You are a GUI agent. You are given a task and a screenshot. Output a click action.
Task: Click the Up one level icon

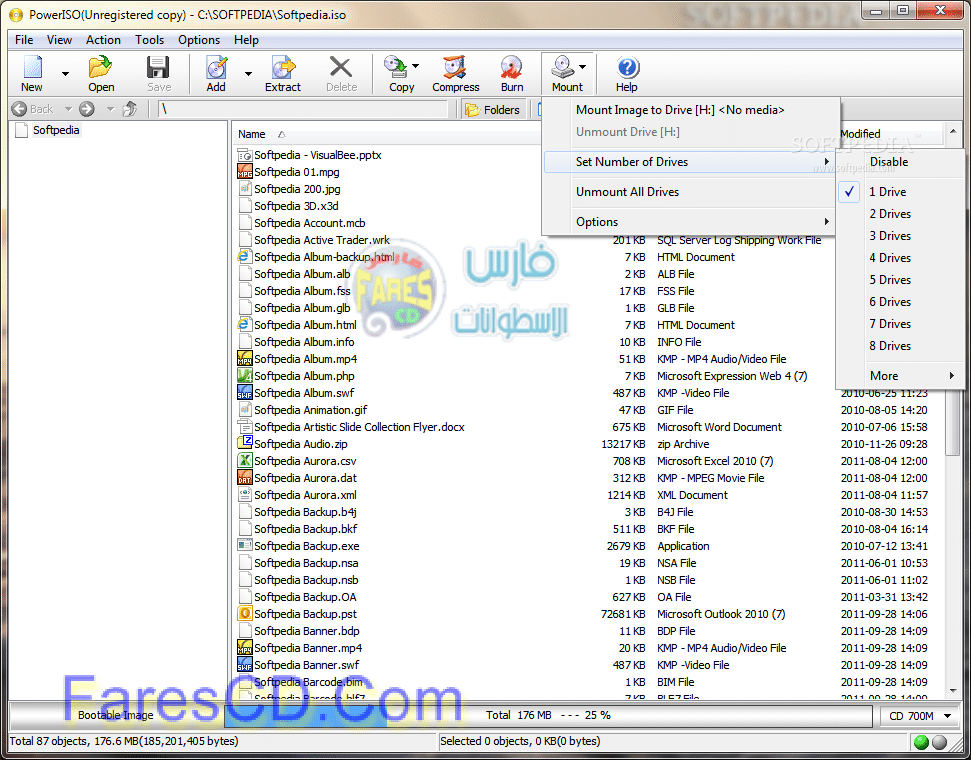tap(130, 109)
